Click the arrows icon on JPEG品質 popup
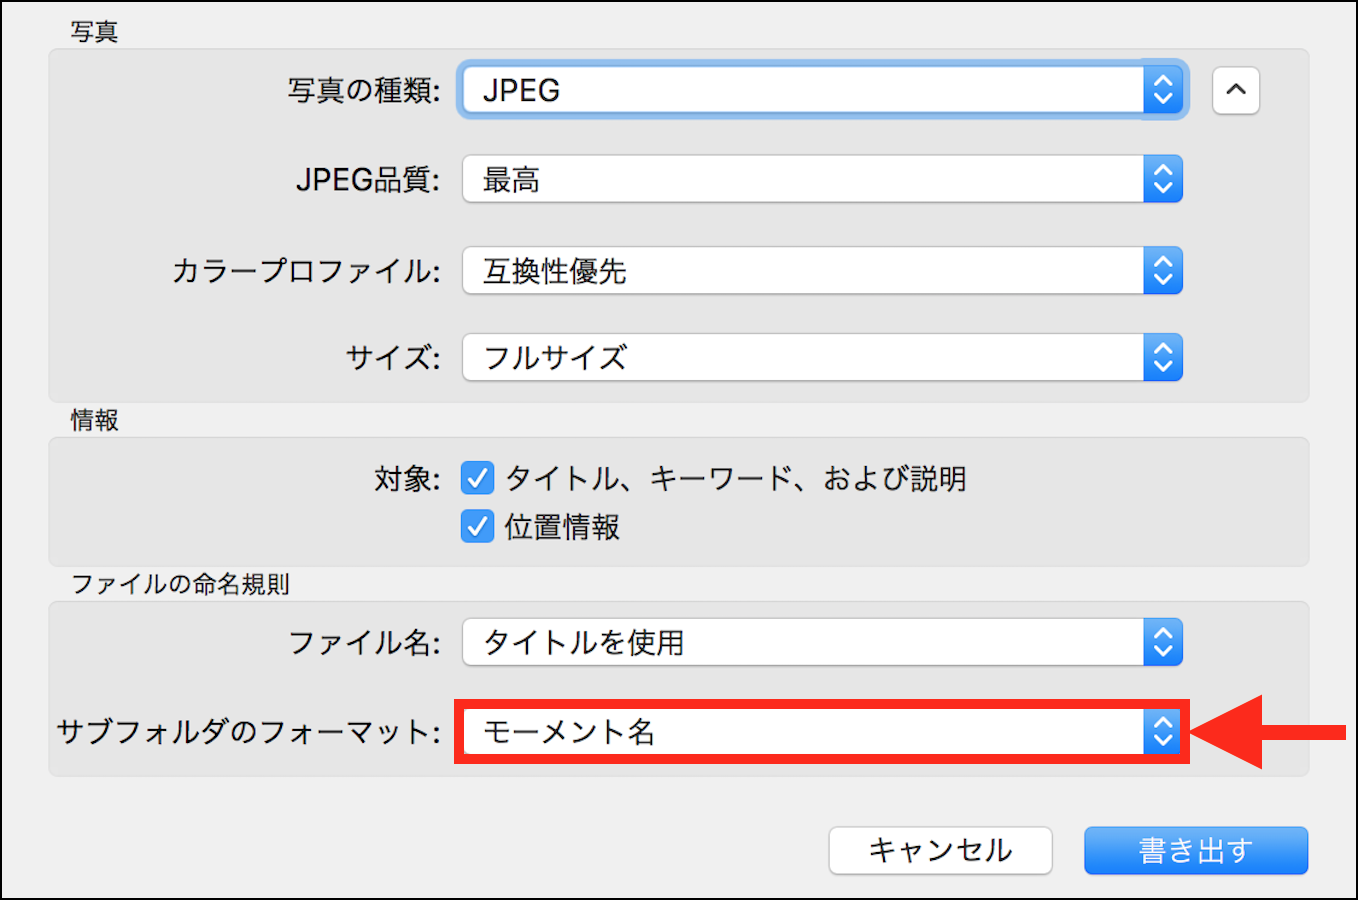Viewport: 1358px width, 900px height. (x=1163, y=180)
